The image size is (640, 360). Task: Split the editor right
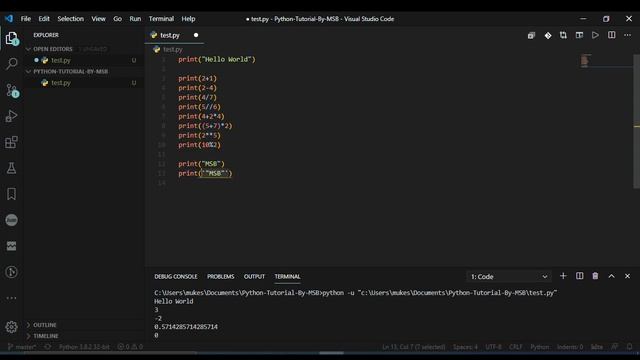tap(611, 36)
